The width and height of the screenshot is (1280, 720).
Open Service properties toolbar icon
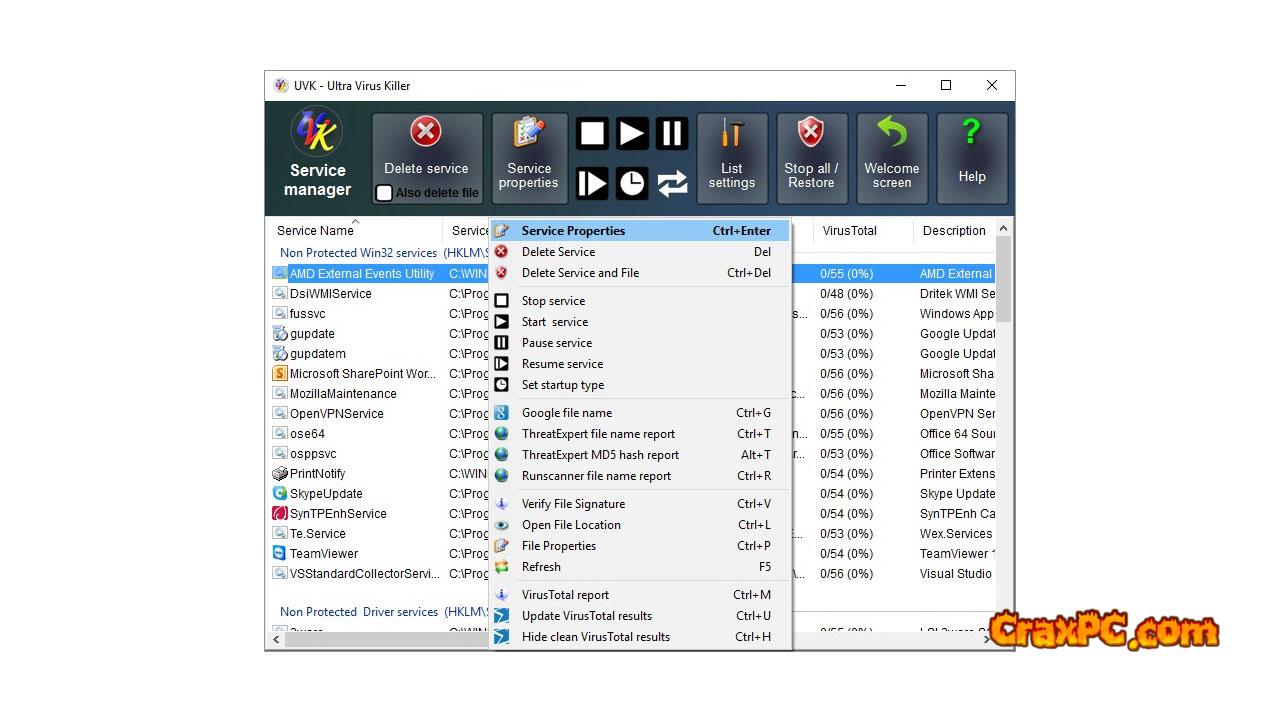coord(528,133)
